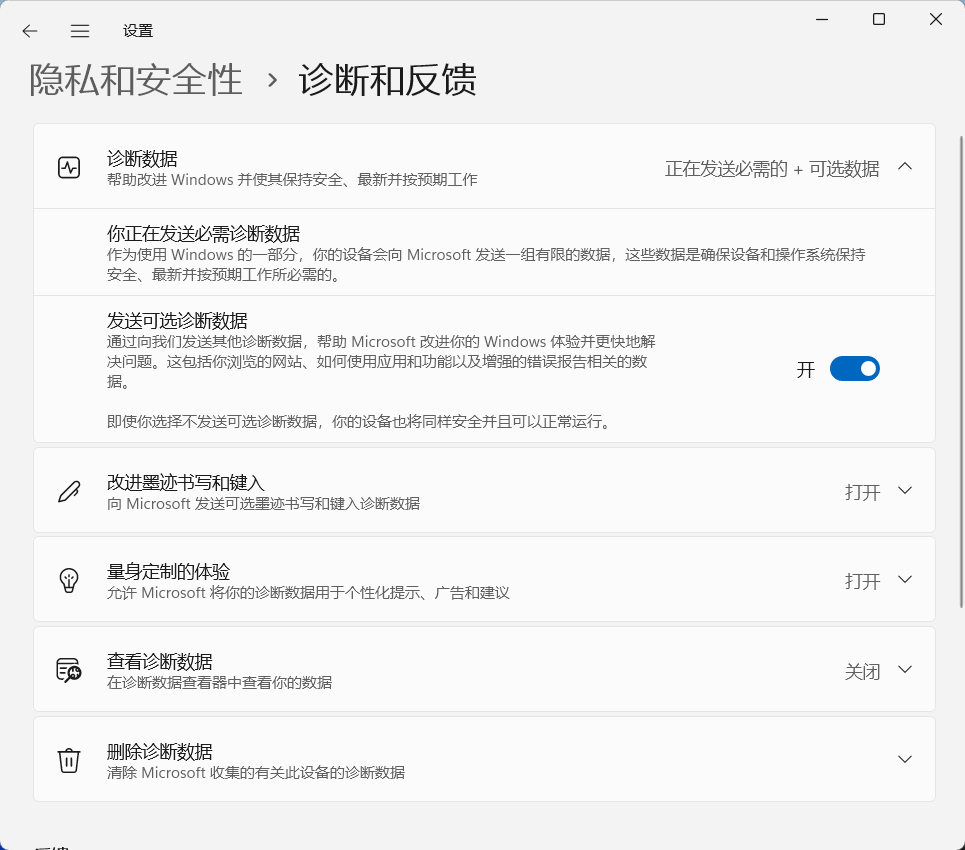Collapse the 诊断数据 section chevron
965x850 pixels.
click(905, 167)
